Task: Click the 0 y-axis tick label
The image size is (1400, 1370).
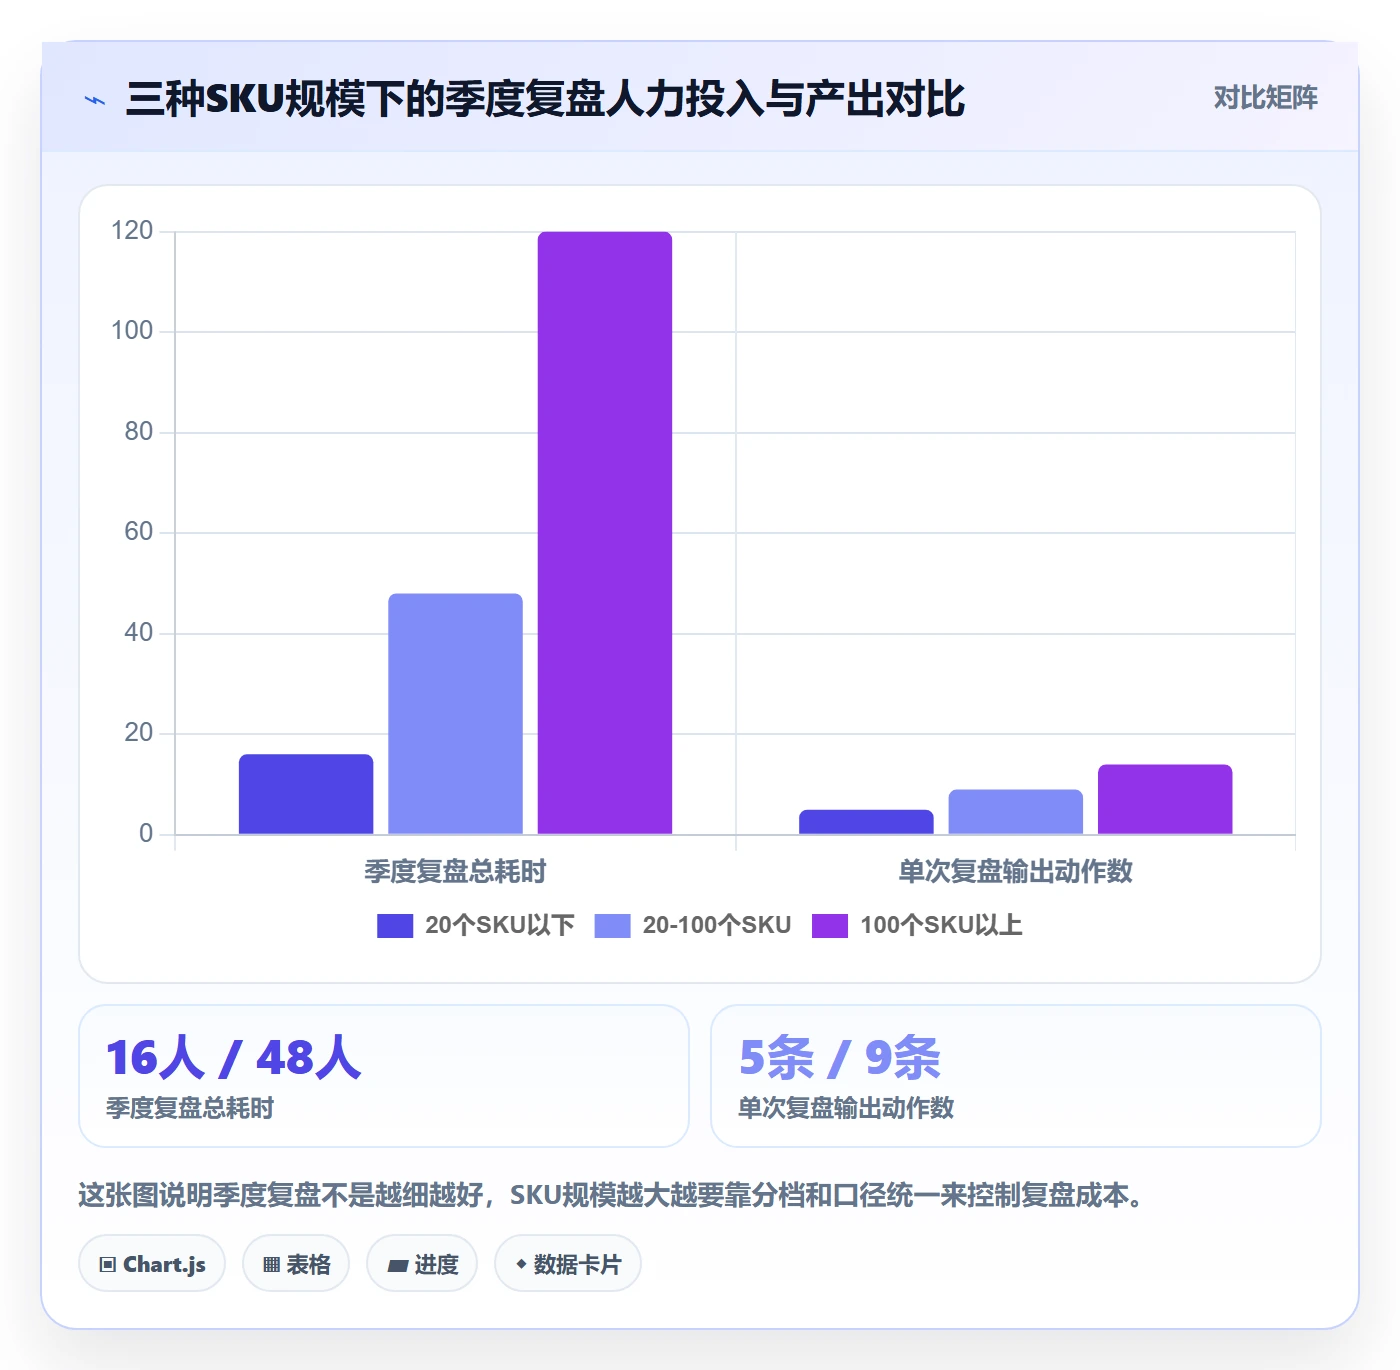Action: coord(146,834)
